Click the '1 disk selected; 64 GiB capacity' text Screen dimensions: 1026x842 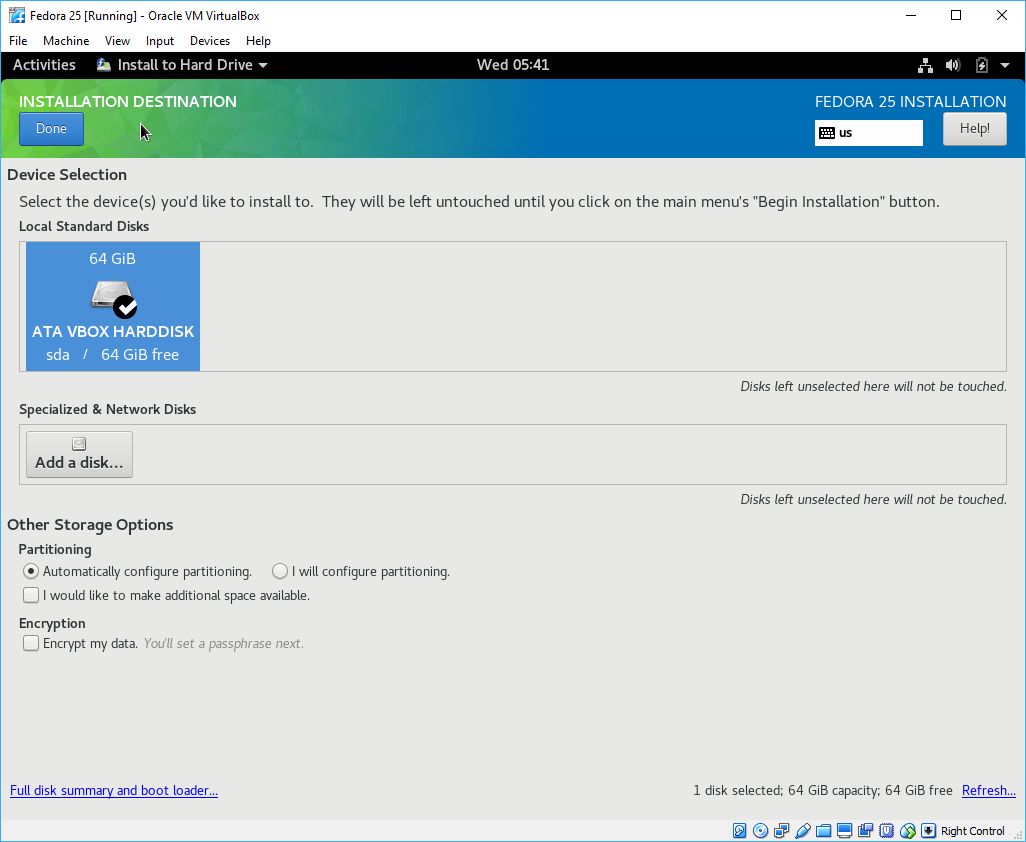pos(785,790)
